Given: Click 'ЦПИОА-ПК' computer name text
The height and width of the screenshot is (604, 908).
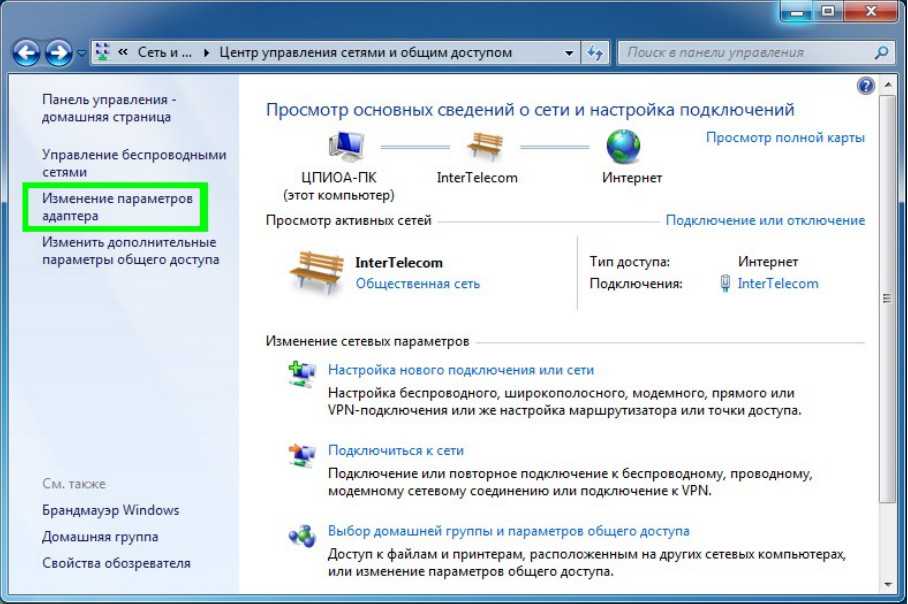Looking at the screenshot, I should point(339,177).
